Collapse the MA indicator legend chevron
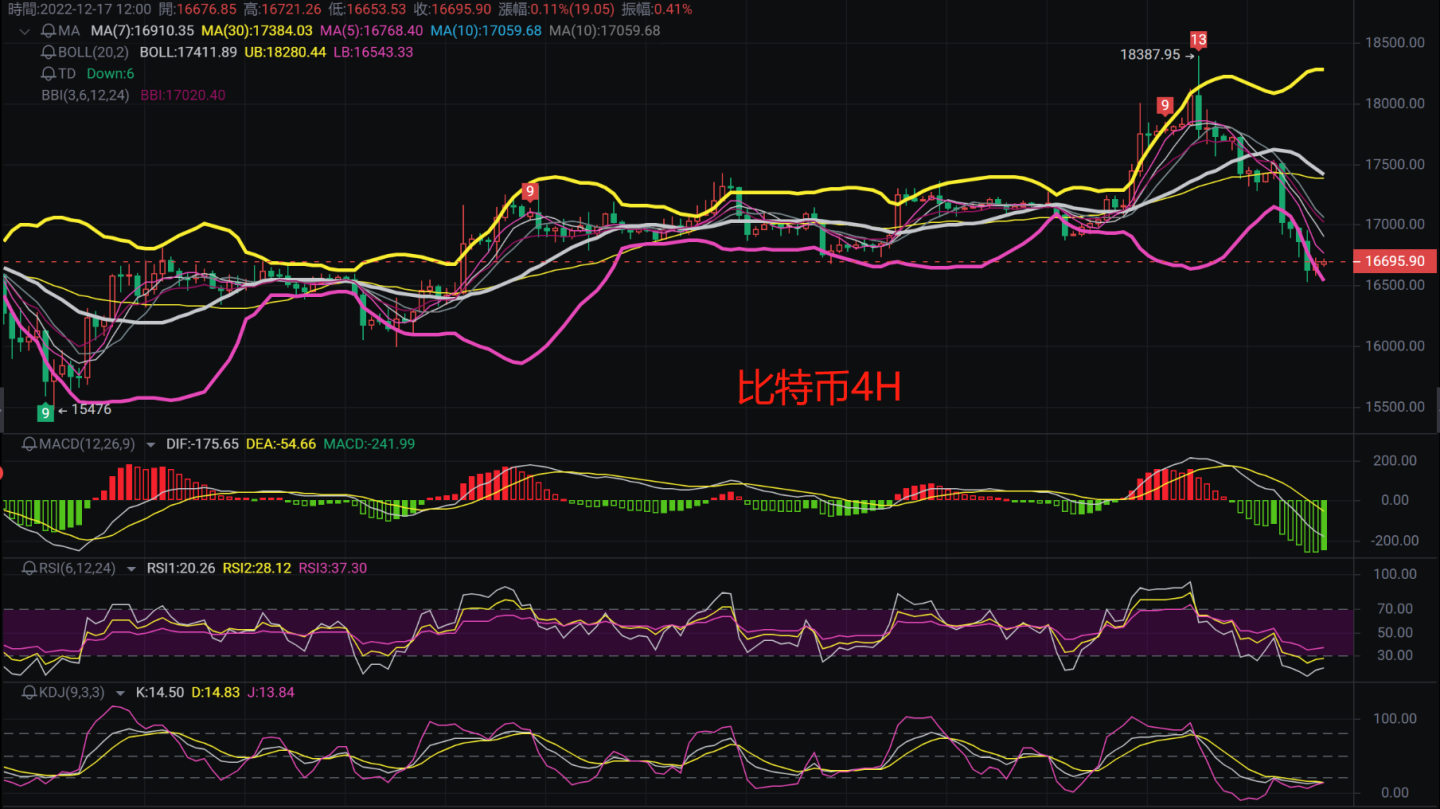The image size is (1440, 809). (x=24, y=31)
